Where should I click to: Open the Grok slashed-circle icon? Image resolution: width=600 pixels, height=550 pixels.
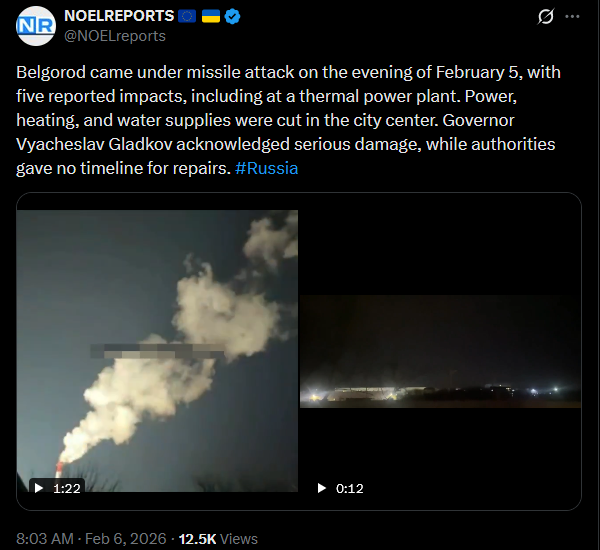(546, 16)
